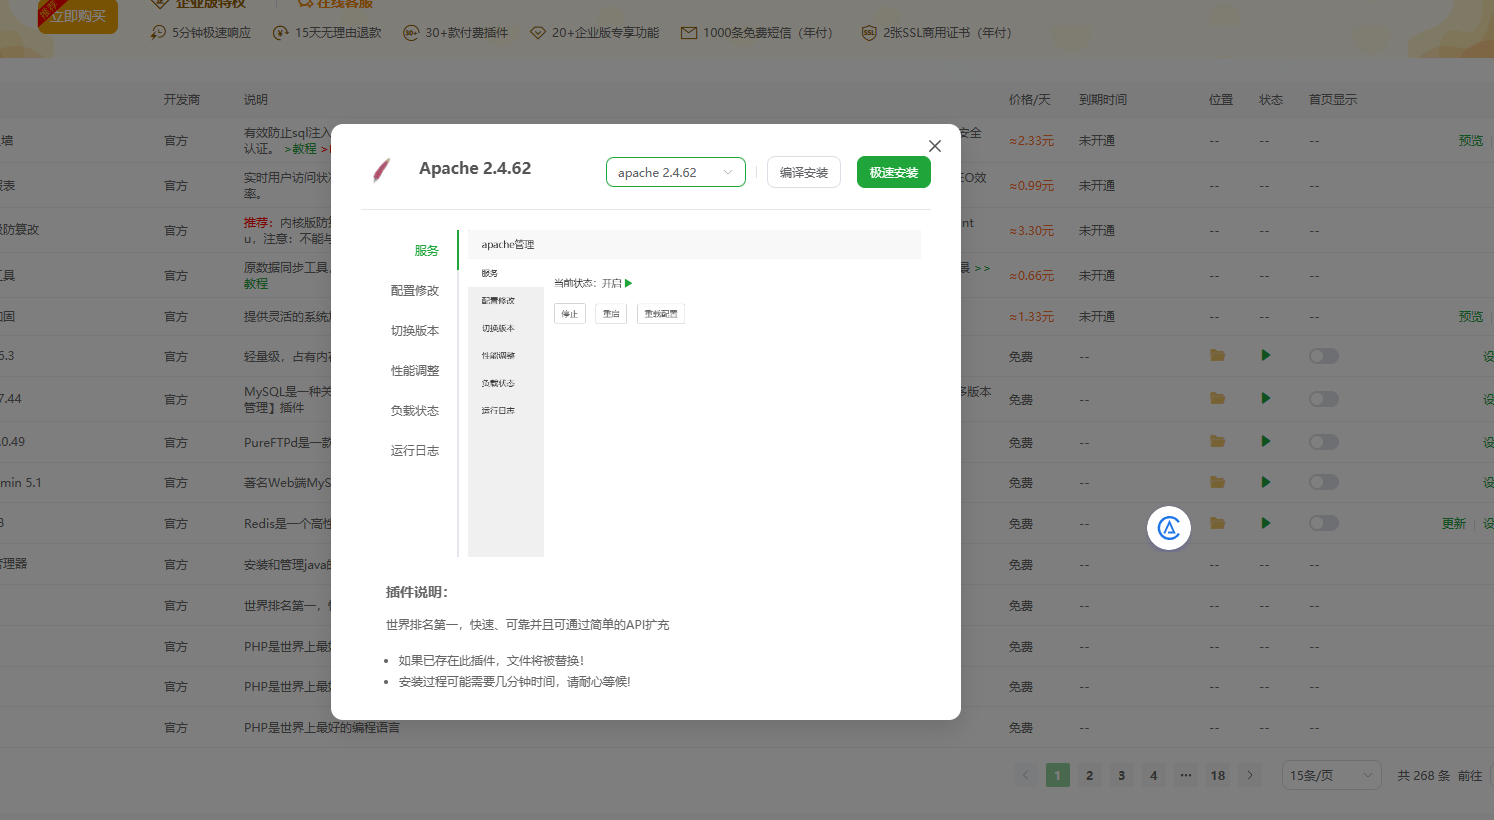Image resolution: width=1494 pixels, height=820 pixels.
Task: Select the 负载状态 tab
Action: point(415,411)
